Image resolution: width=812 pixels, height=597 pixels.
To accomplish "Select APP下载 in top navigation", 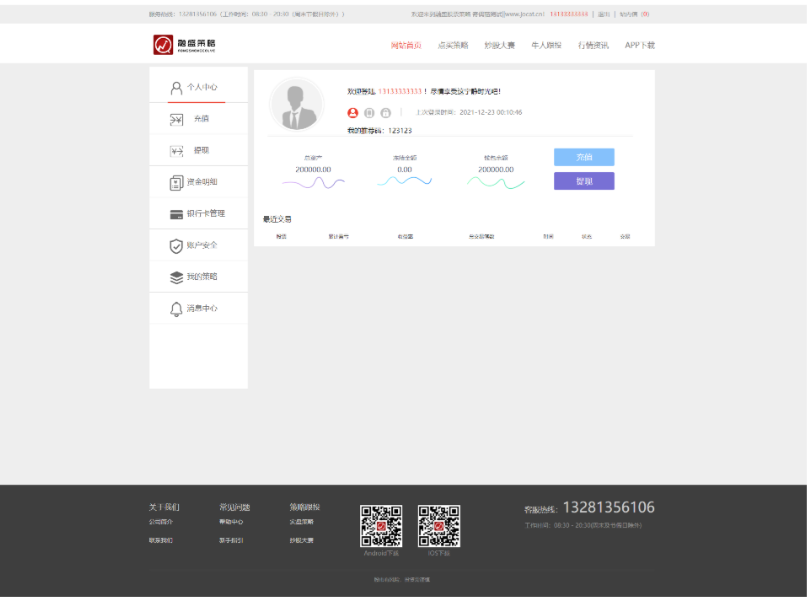I will coord(640,45).
